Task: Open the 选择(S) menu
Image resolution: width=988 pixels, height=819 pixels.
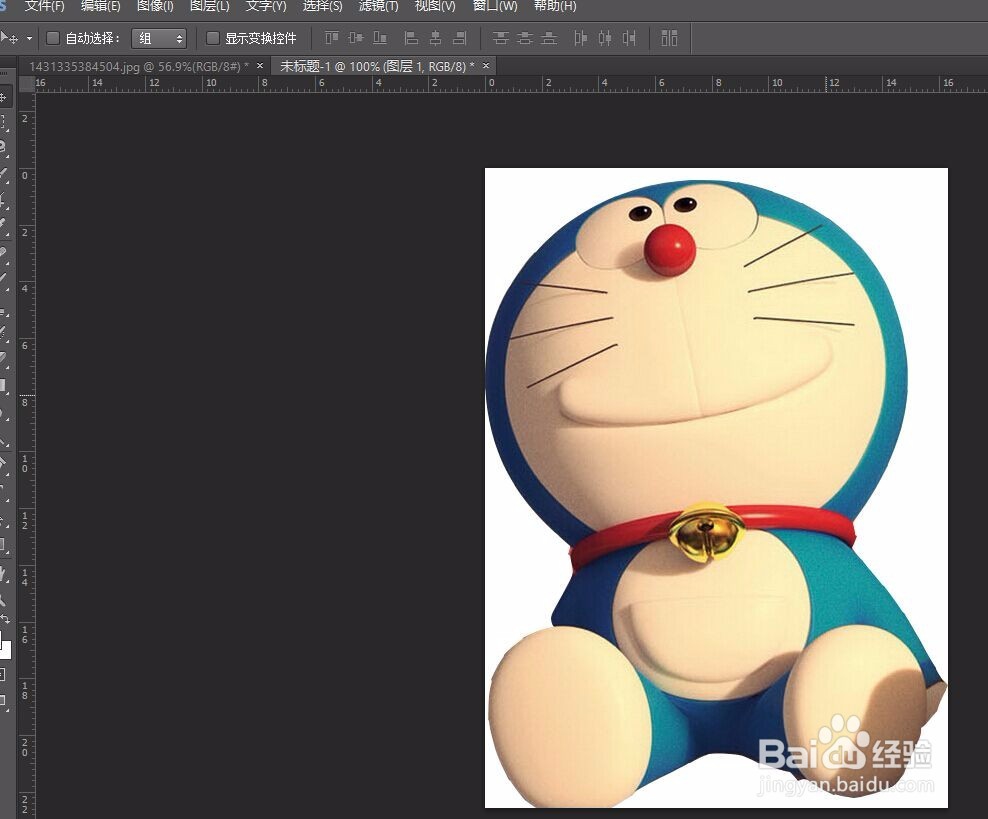Action: point(322,6)
